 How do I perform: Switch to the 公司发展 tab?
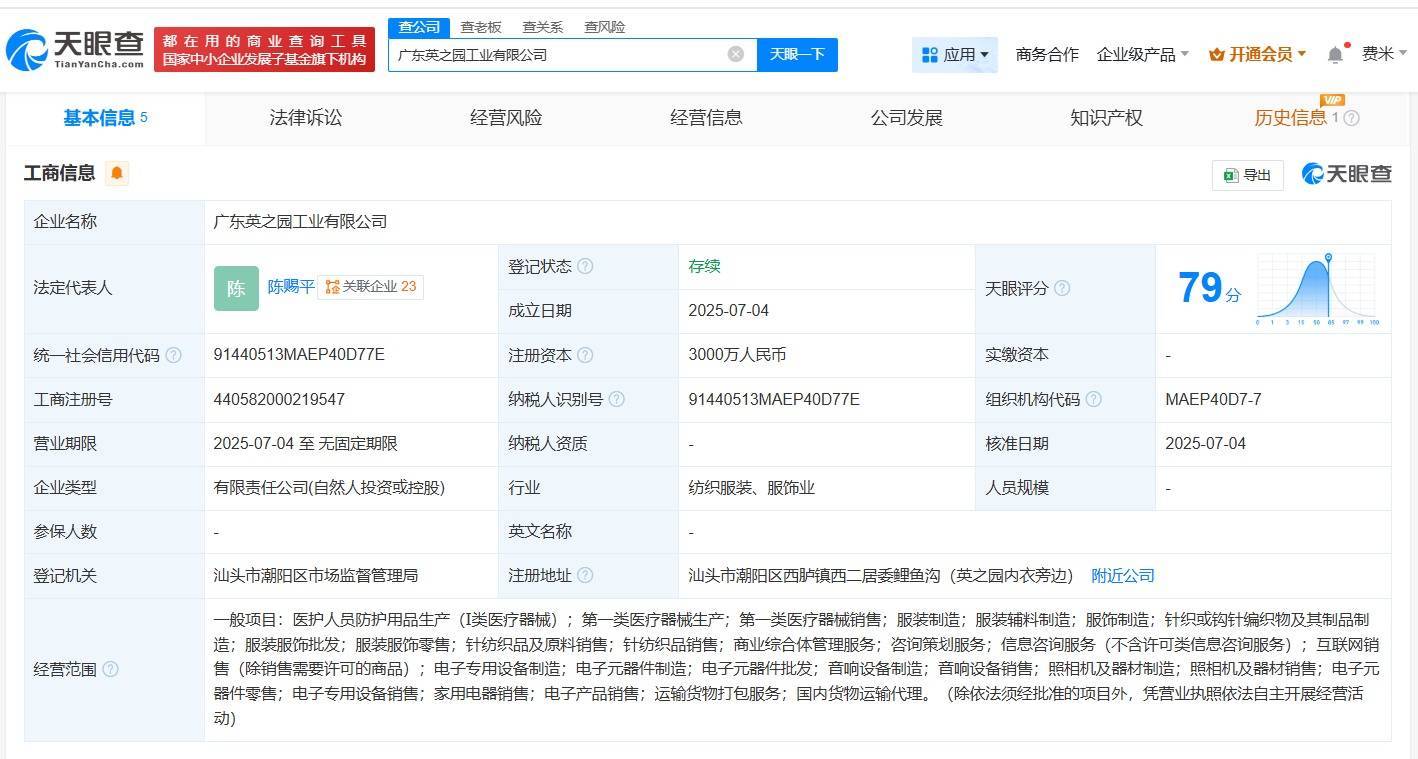(906, 118)
